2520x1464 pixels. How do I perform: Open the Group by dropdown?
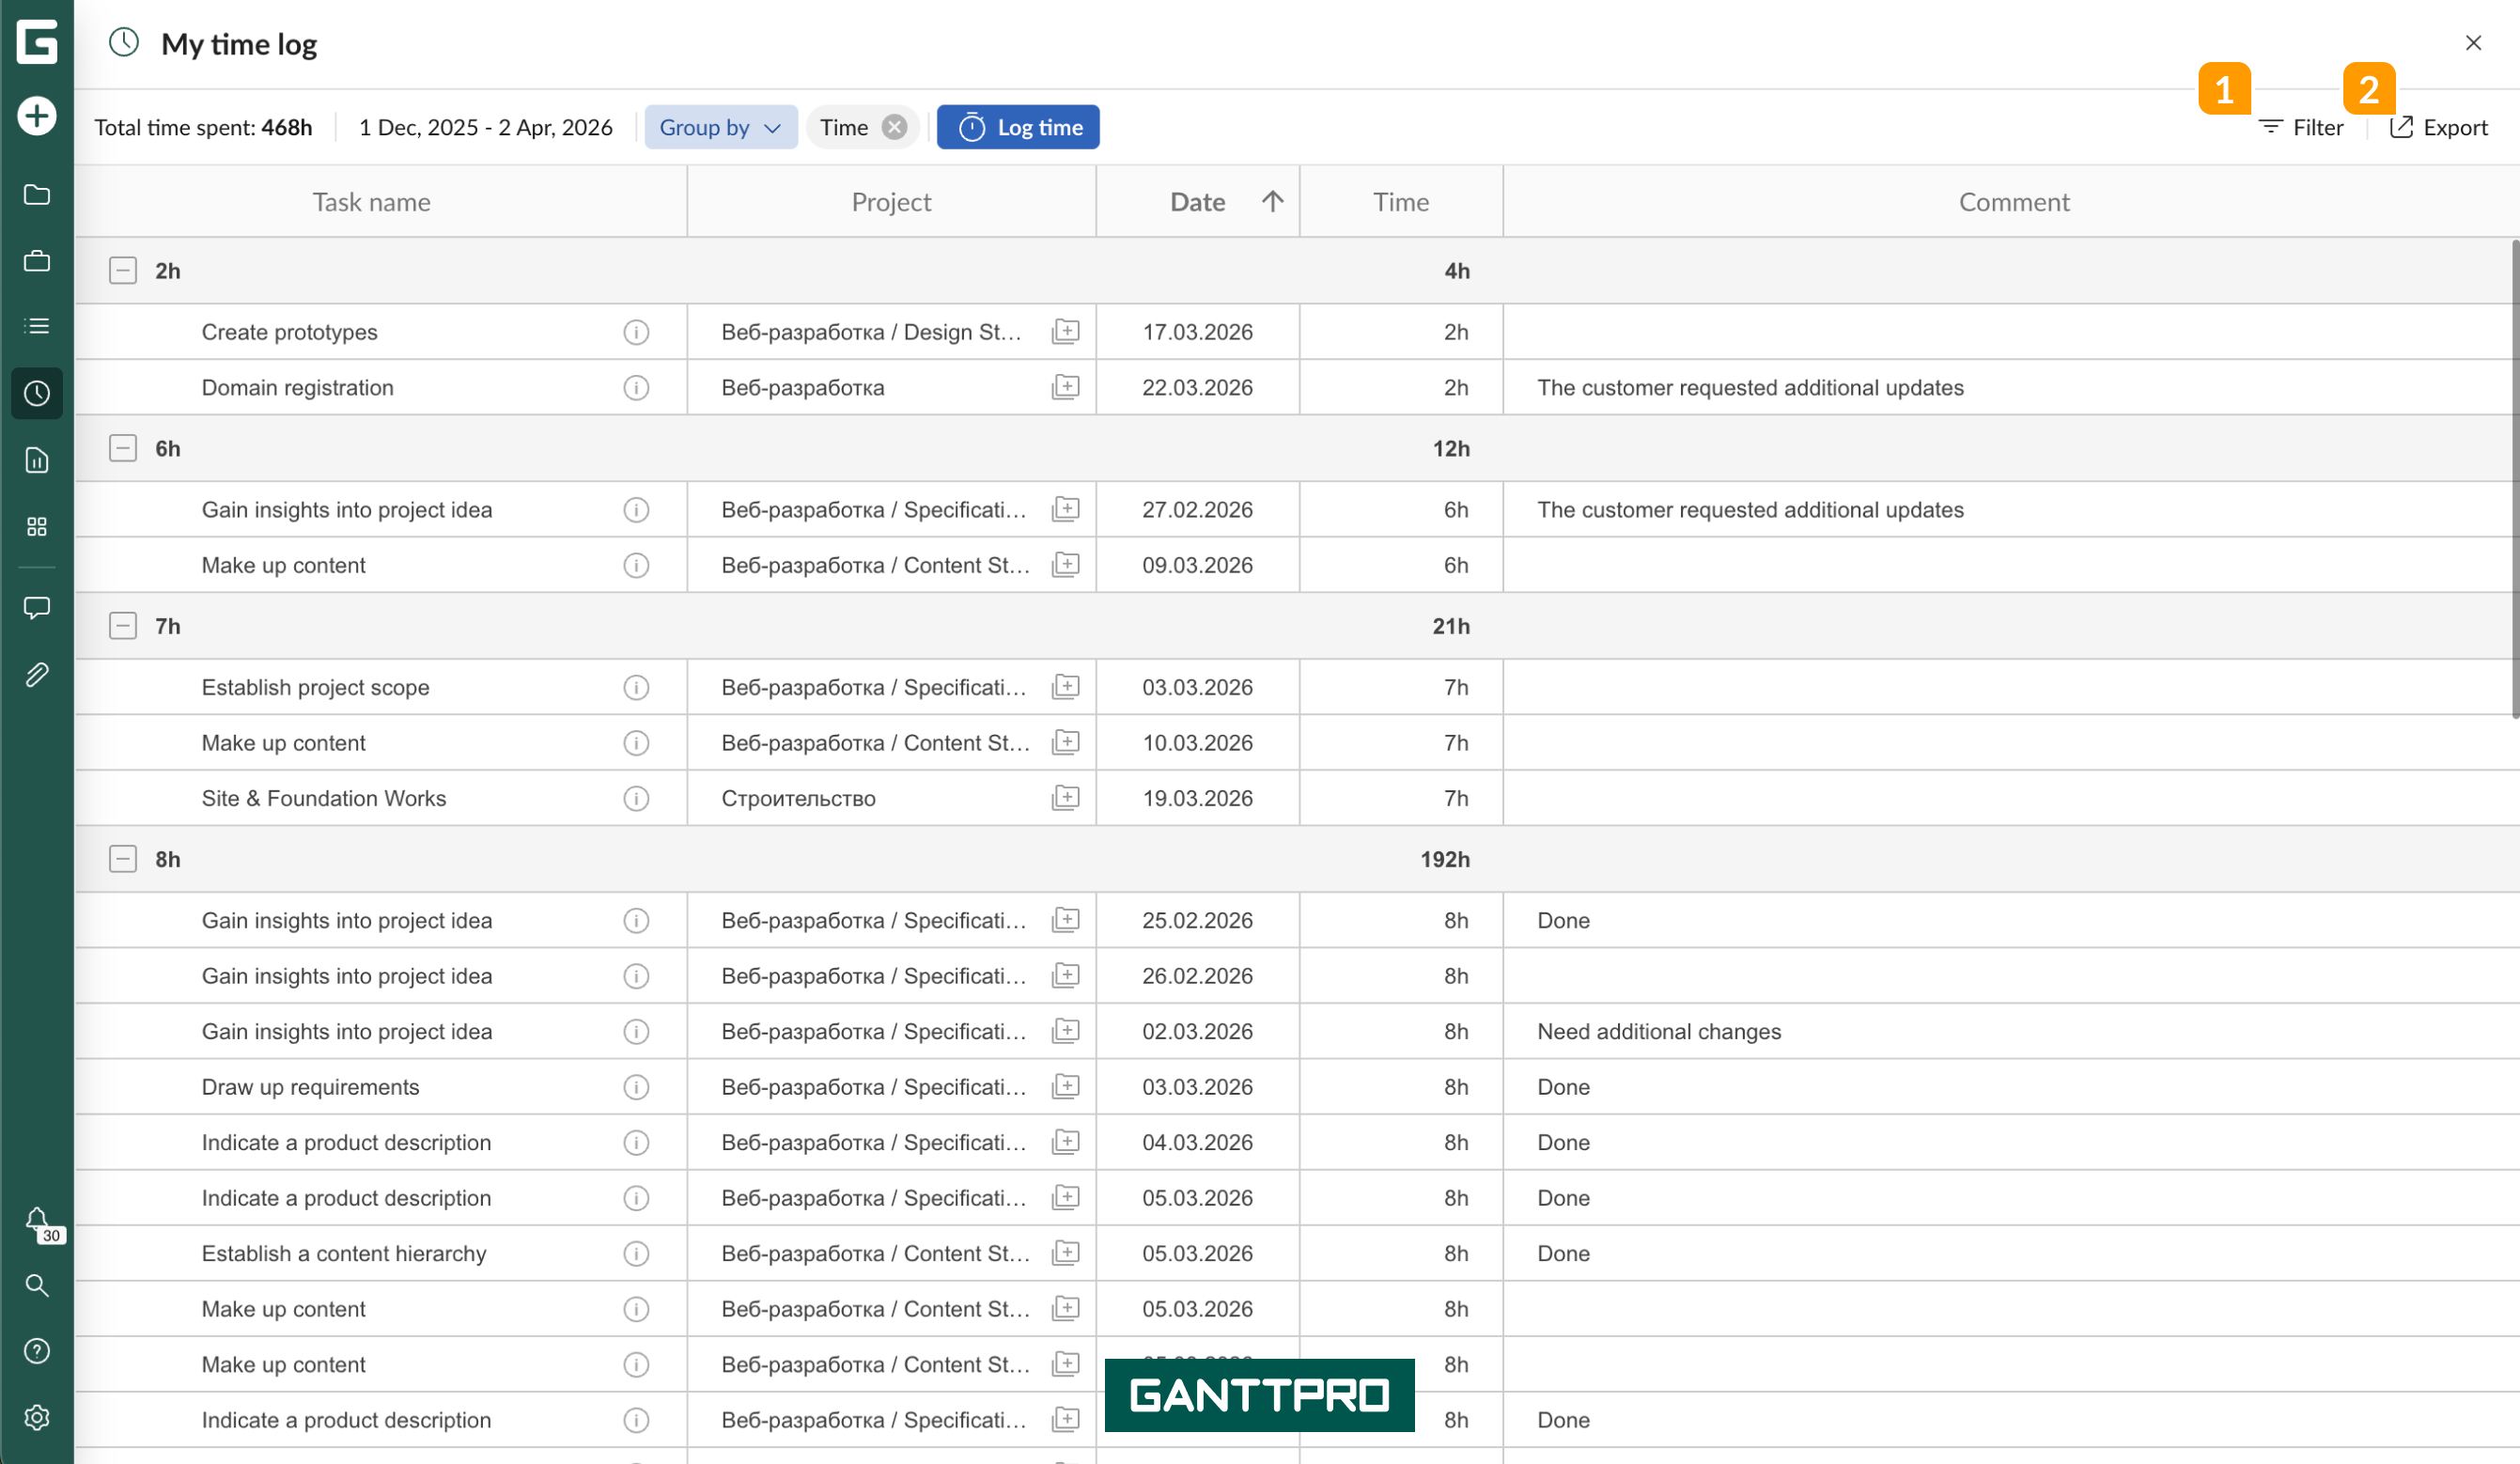pyautogui.click(x=720, y=127)
